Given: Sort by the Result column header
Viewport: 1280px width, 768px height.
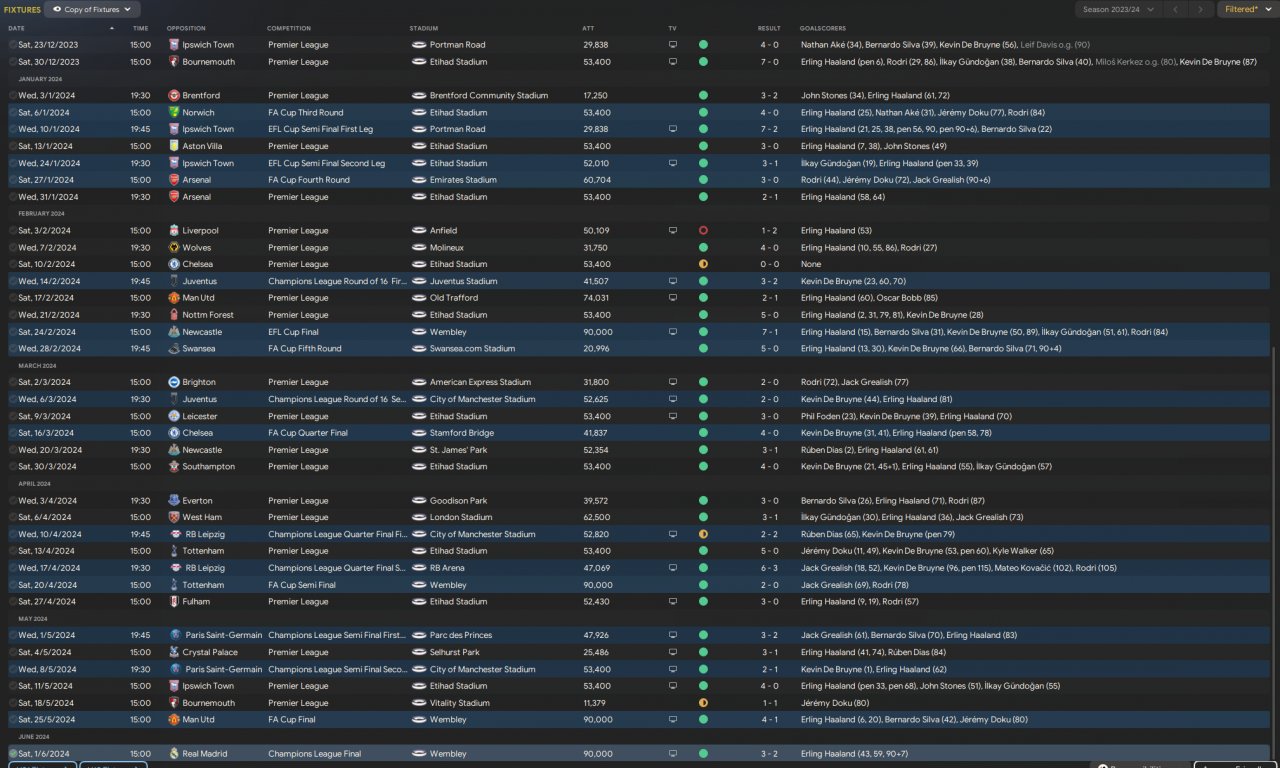Looking at the screenshot, I should coord(769,28).
